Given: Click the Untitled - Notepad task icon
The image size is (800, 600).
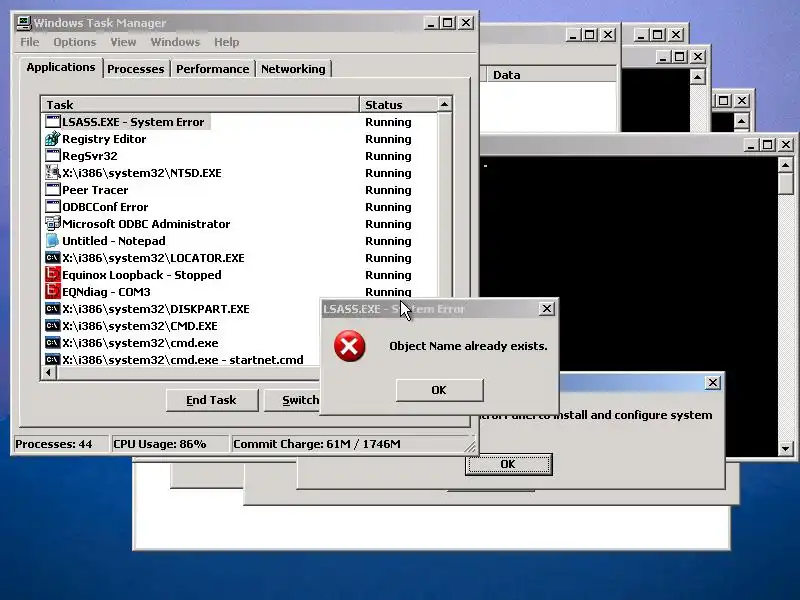Looking at the screenshot, I should [53, 241].
